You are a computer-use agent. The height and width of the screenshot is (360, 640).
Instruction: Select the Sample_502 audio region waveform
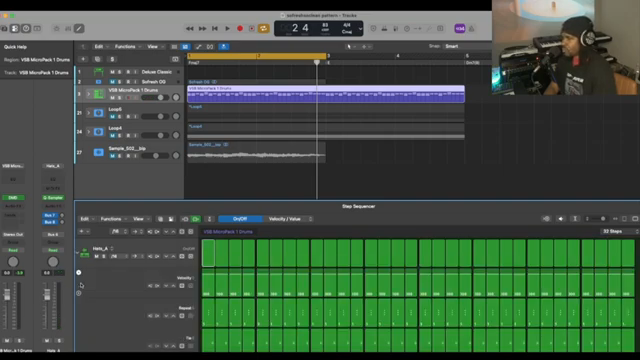click(256, 155)
